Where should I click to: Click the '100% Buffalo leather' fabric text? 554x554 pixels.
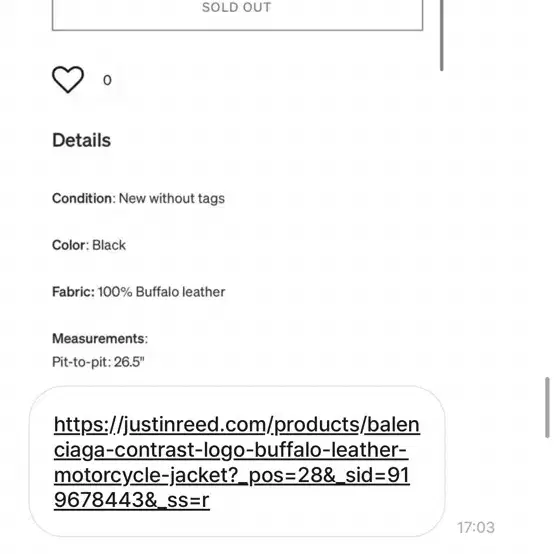point(161,292)
